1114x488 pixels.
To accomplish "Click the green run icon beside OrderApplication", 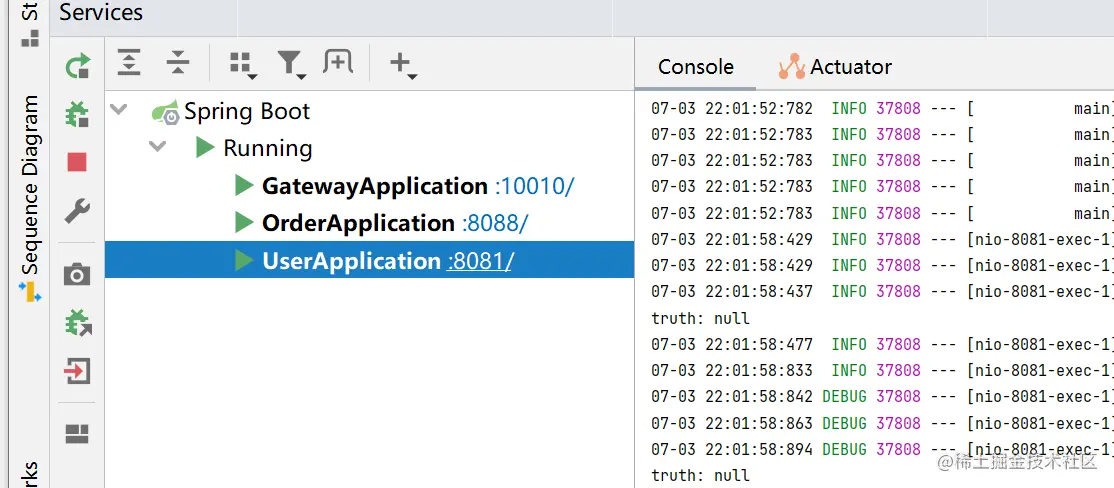I will click(244, 222).
